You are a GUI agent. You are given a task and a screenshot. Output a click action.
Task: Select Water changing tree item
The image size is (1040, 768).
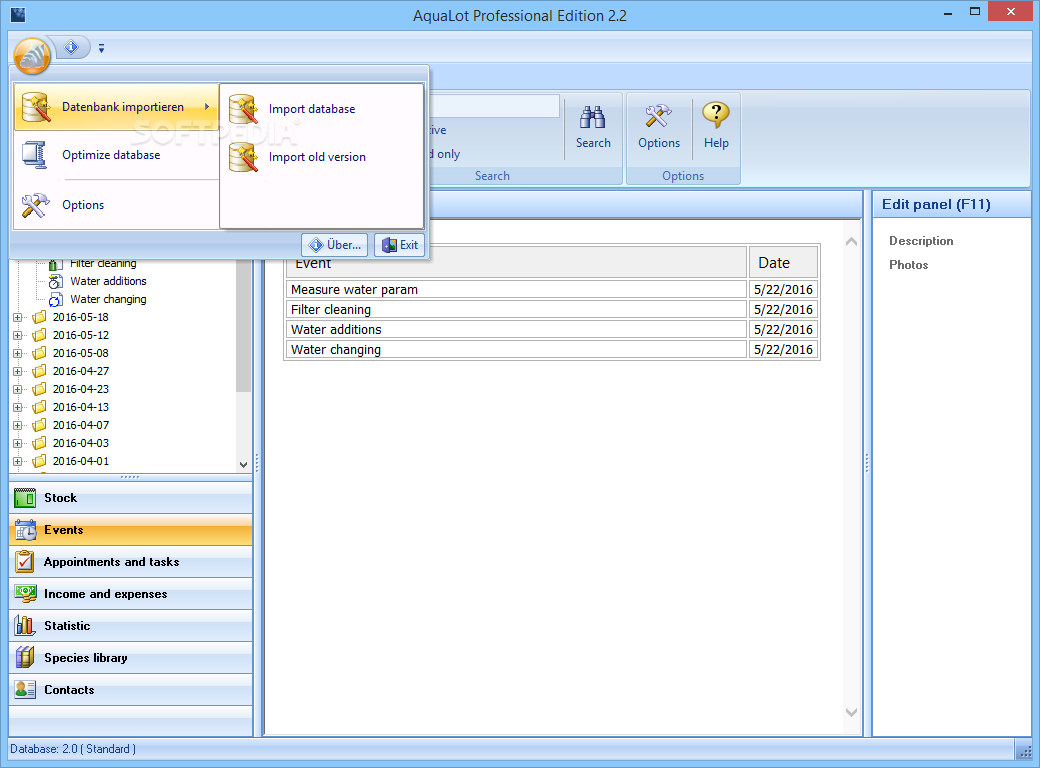(108, 299)
